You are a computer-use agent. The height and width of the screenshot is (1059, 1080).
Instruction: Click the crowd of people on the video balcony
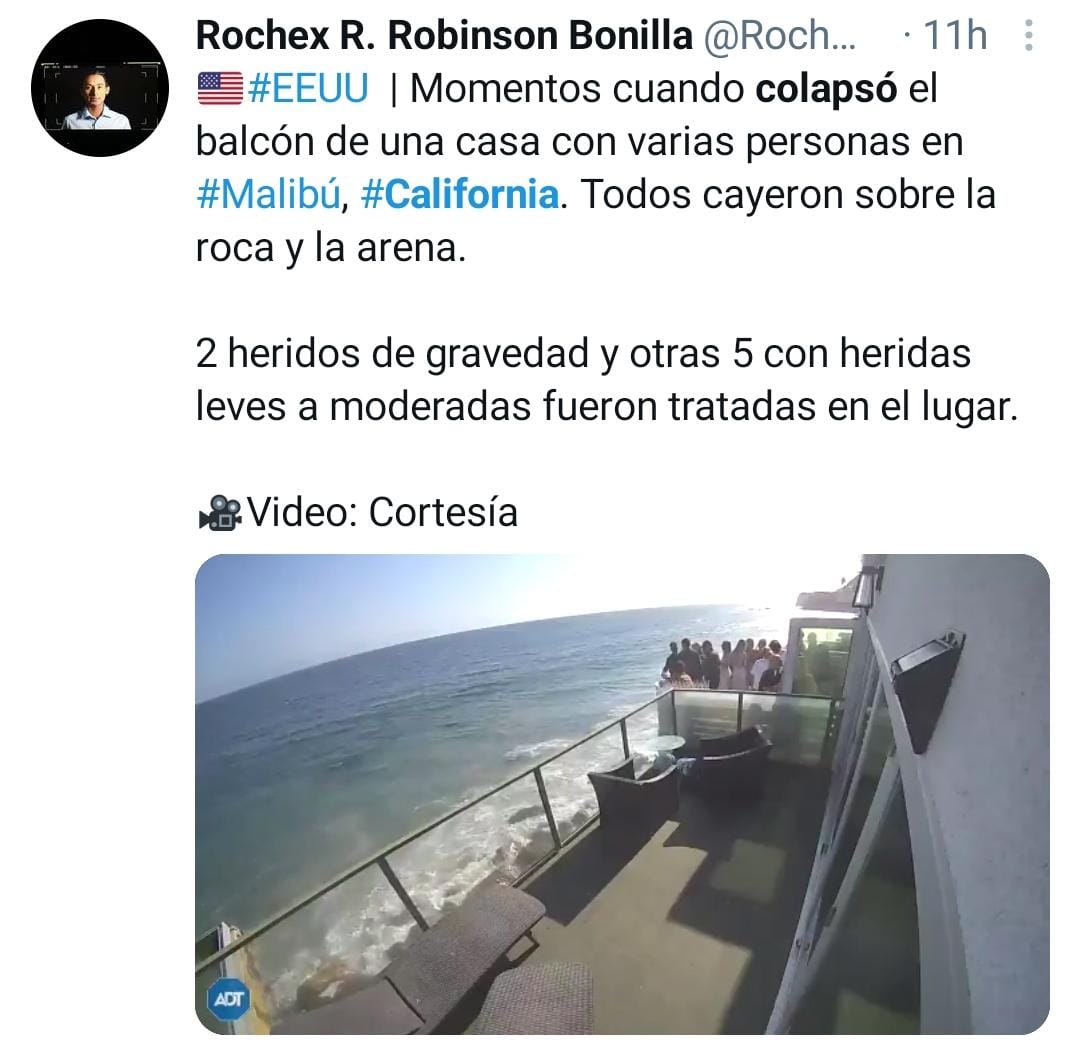[x=723, y=664]
